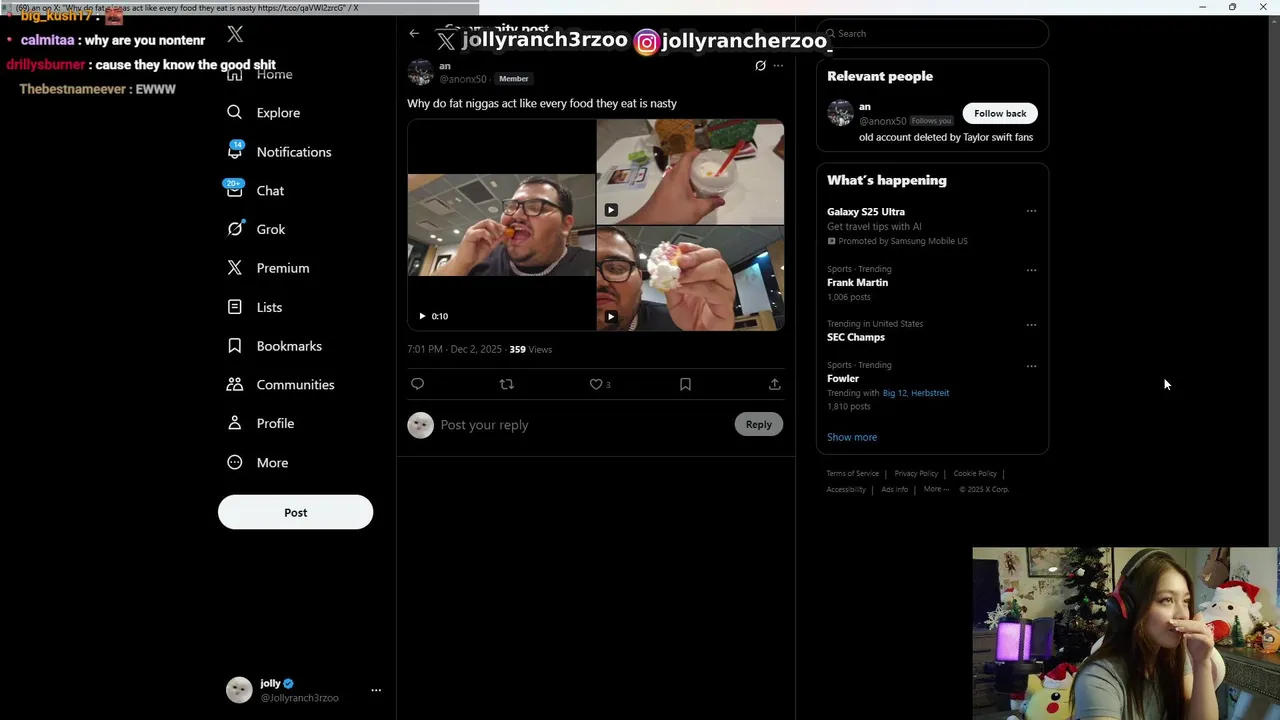Open the Chat envelope icon
Screen dimensions: 1280x720
coord(234,189)
